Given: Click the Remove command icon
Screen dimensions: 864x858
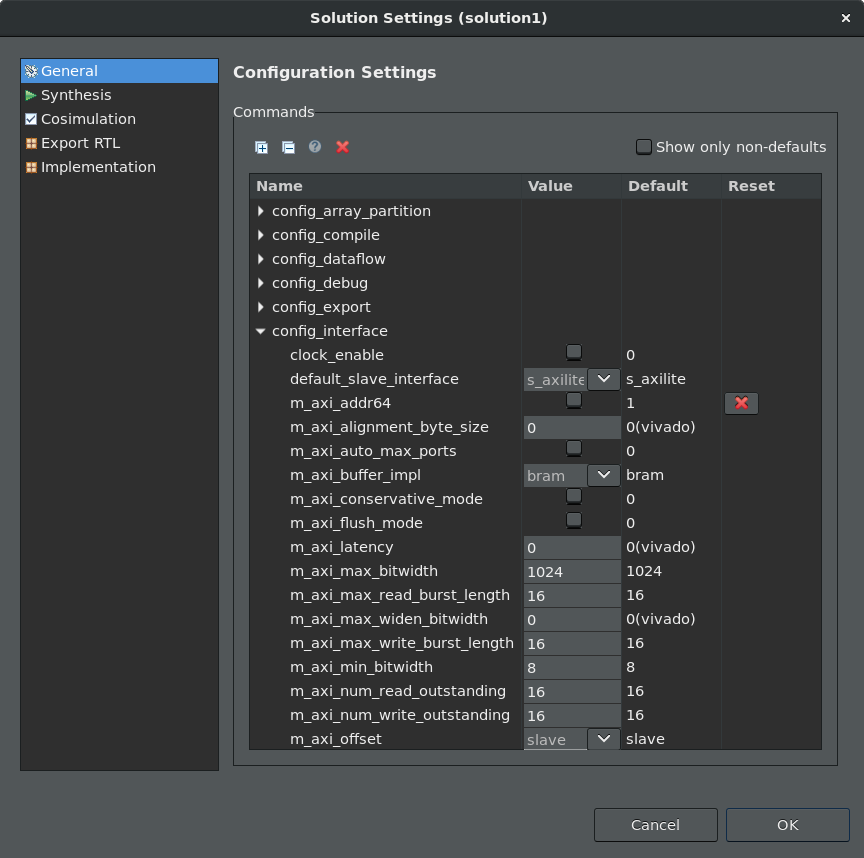Looking at the screenshot, I should 288,147.
